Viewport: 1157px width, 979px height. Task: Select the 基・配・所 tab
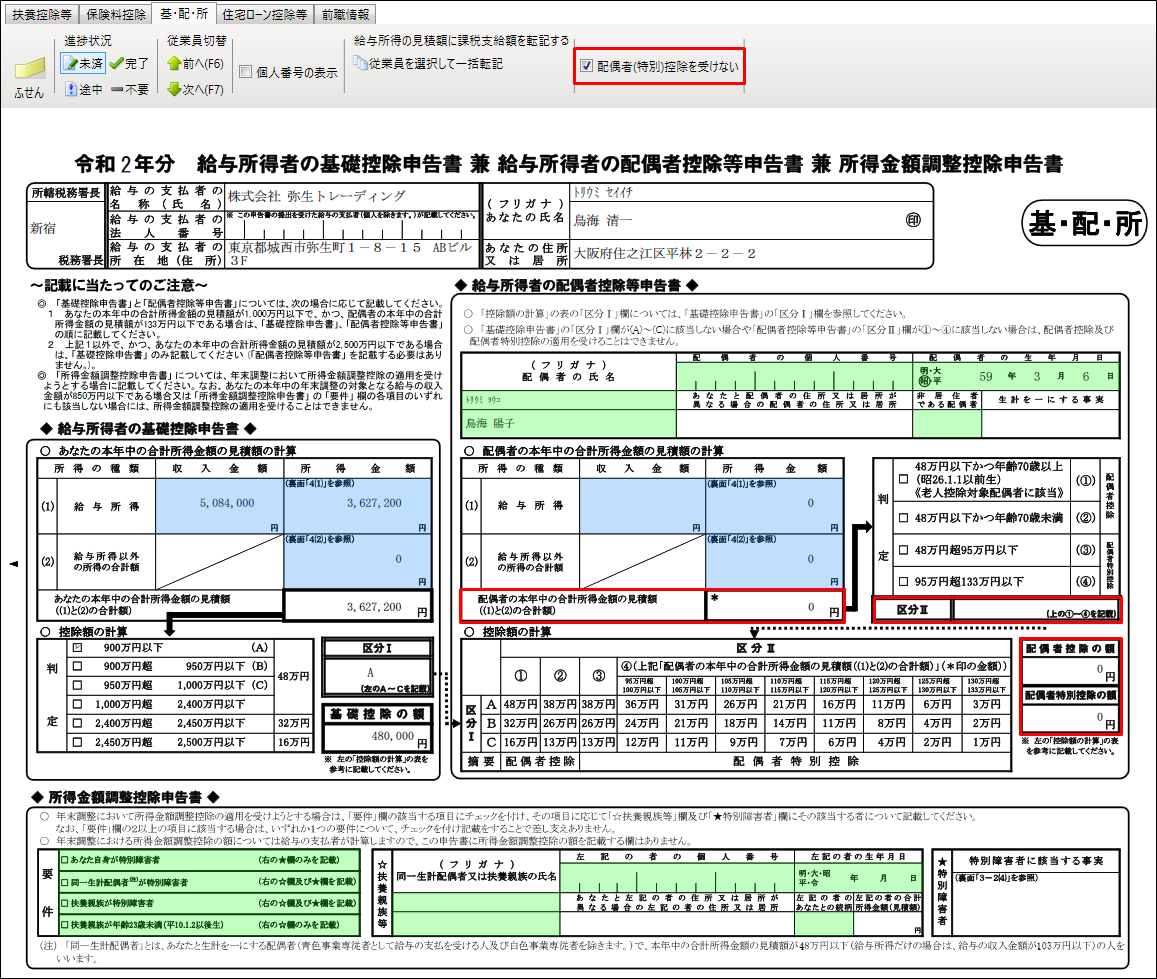(184, 13)
